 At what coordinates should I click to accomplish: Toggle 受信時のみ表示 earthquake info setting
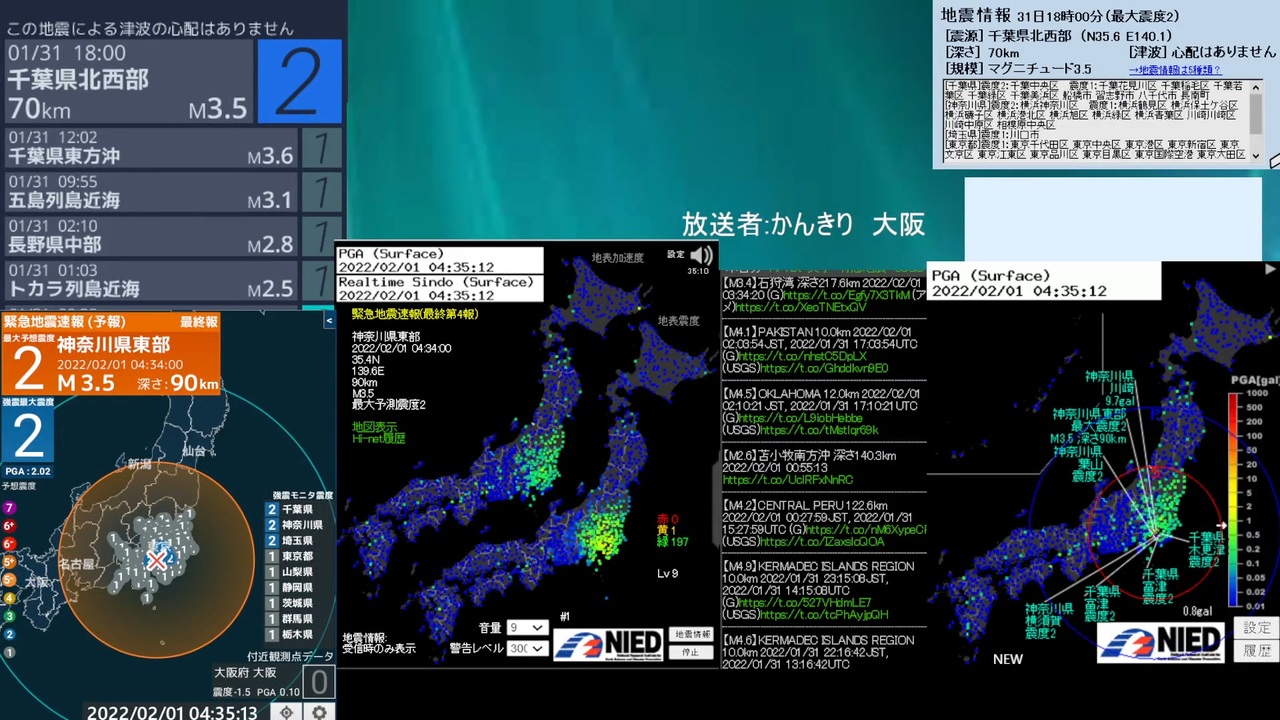coord(379,649)
